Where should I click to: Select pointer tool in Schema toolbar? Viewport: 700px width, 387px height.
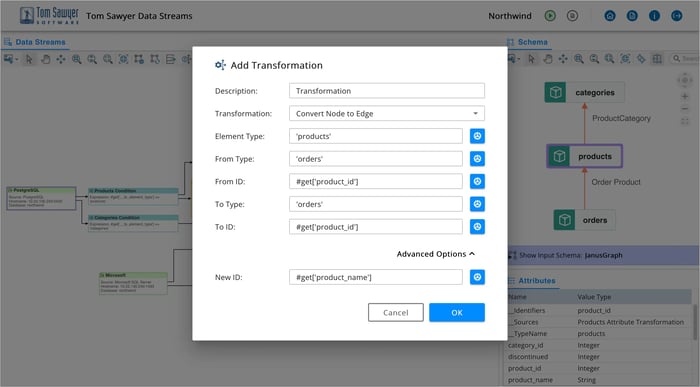click(531, 58)
